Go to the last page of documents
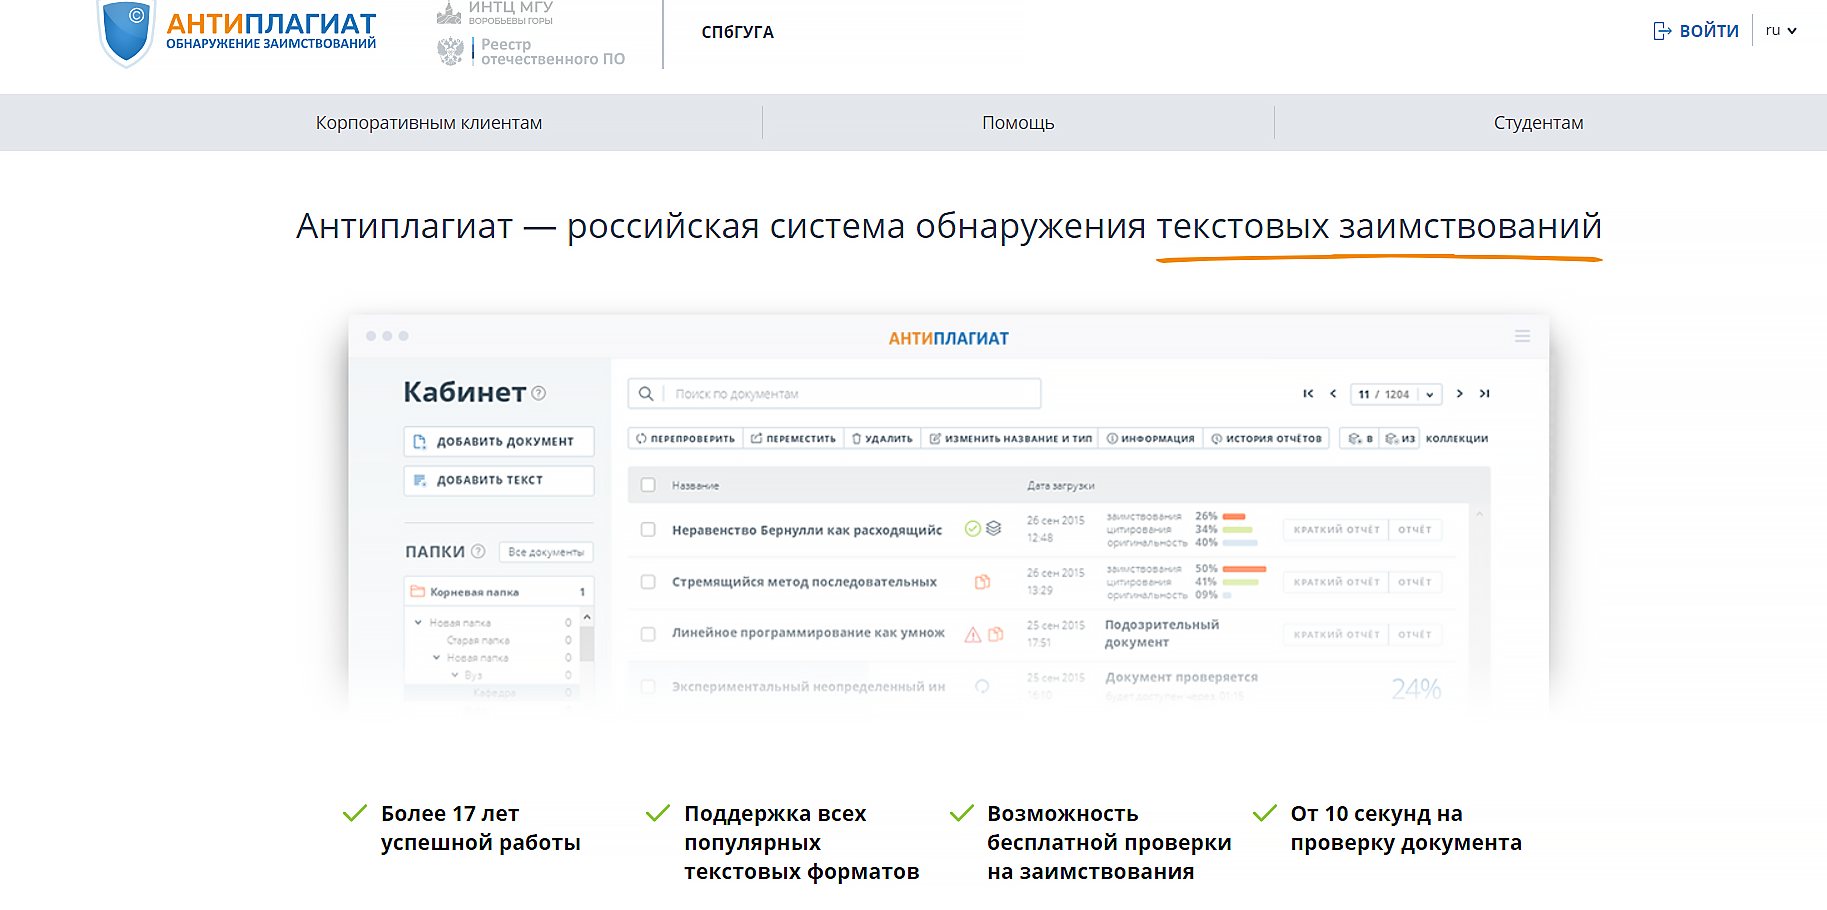Viewport: 1827px width, 910px height. (1485, 394)
